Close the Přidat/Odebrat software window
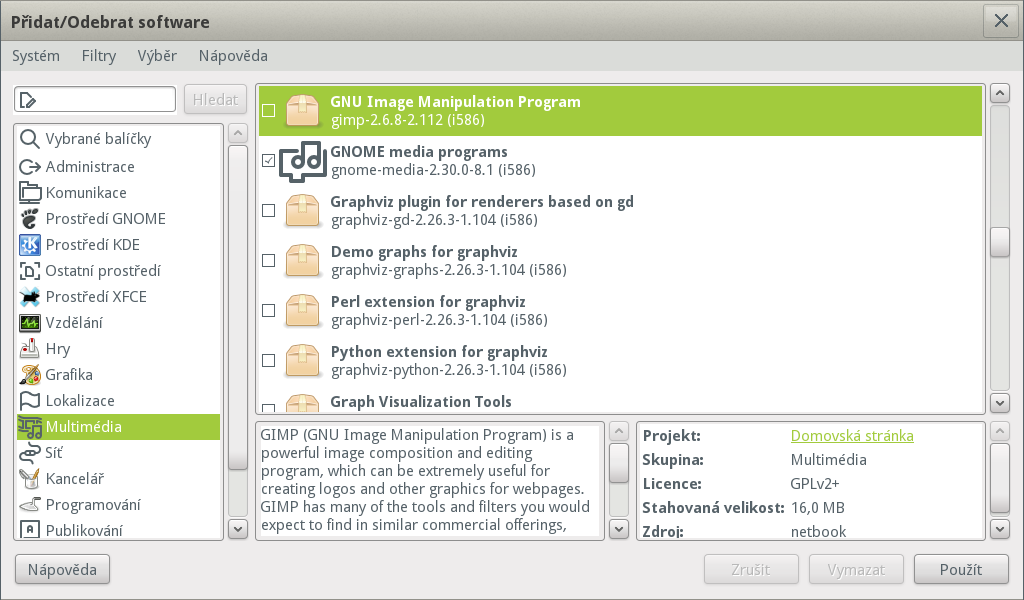 point(1001,21)
